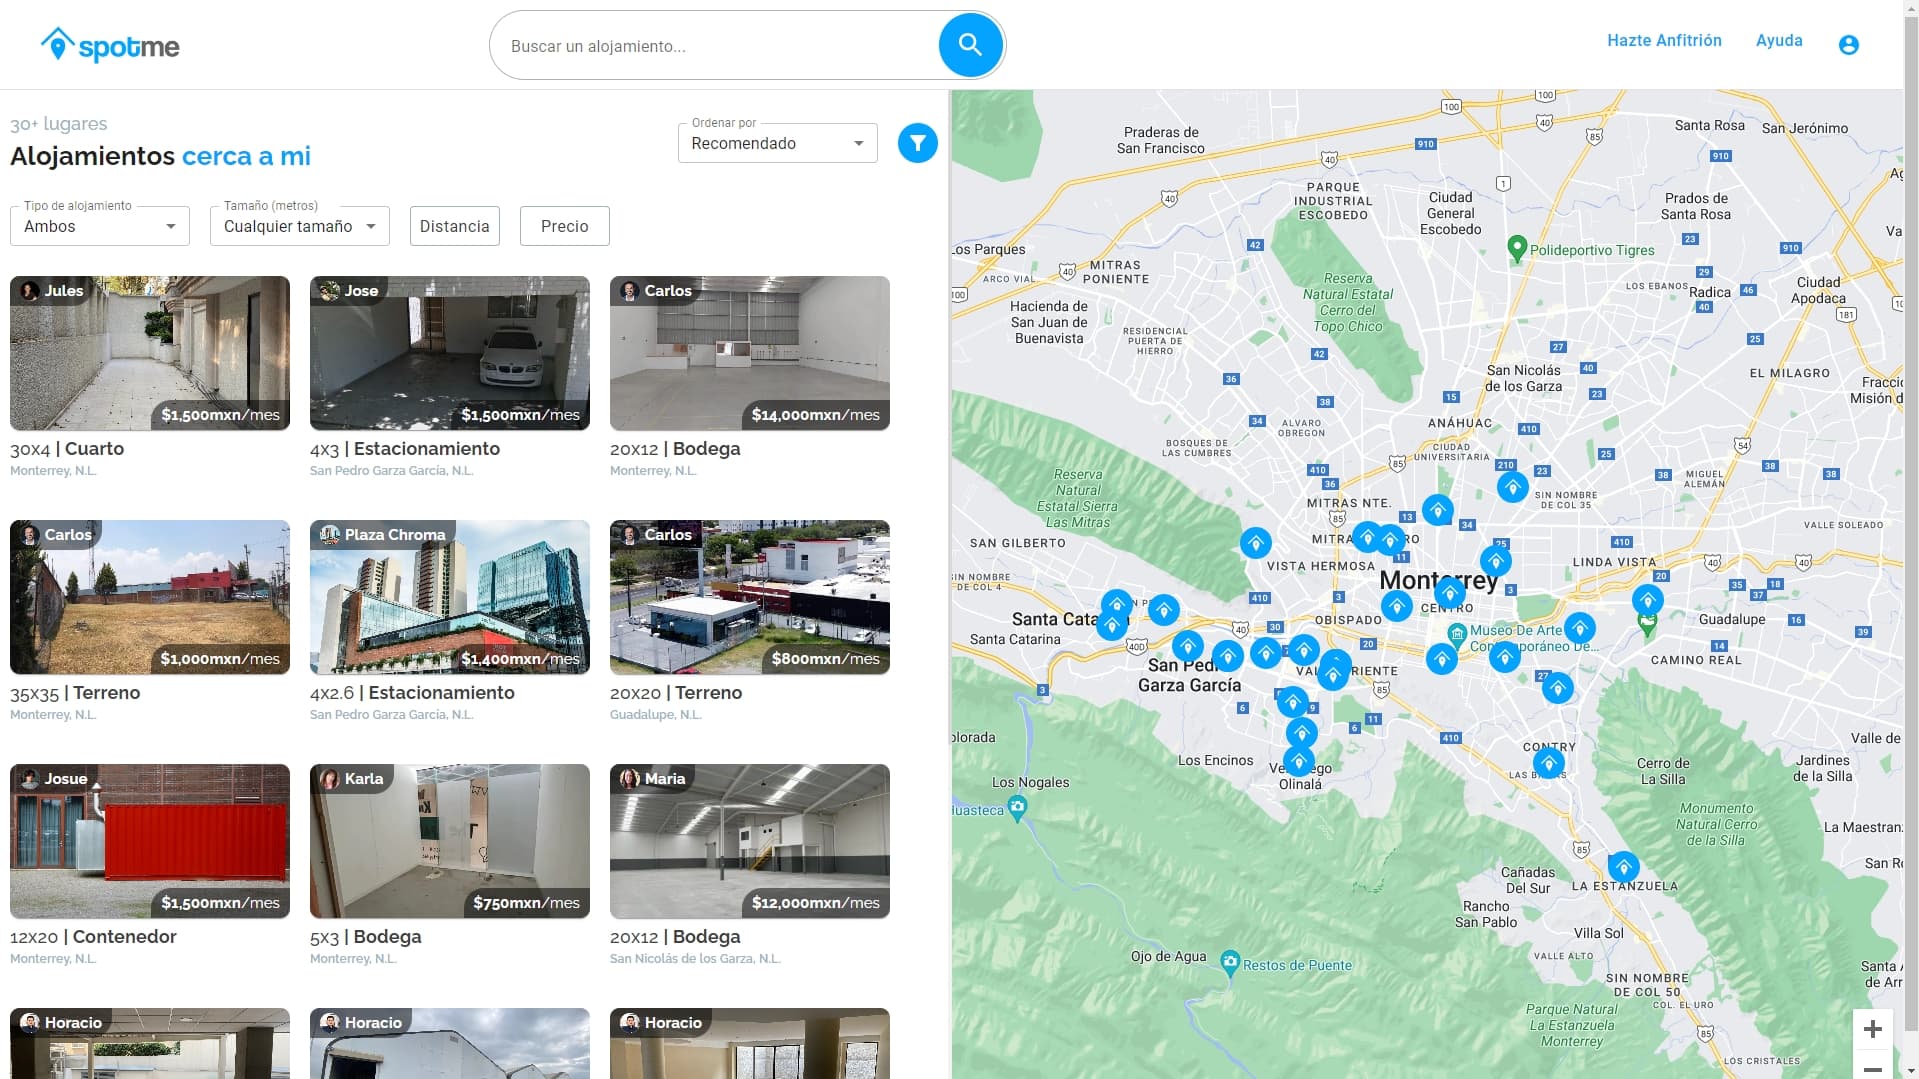Screen dimensions: 1919x1079
Task: Click the '12x20 | Contenedor' title
Action: [x=93, y=937]
